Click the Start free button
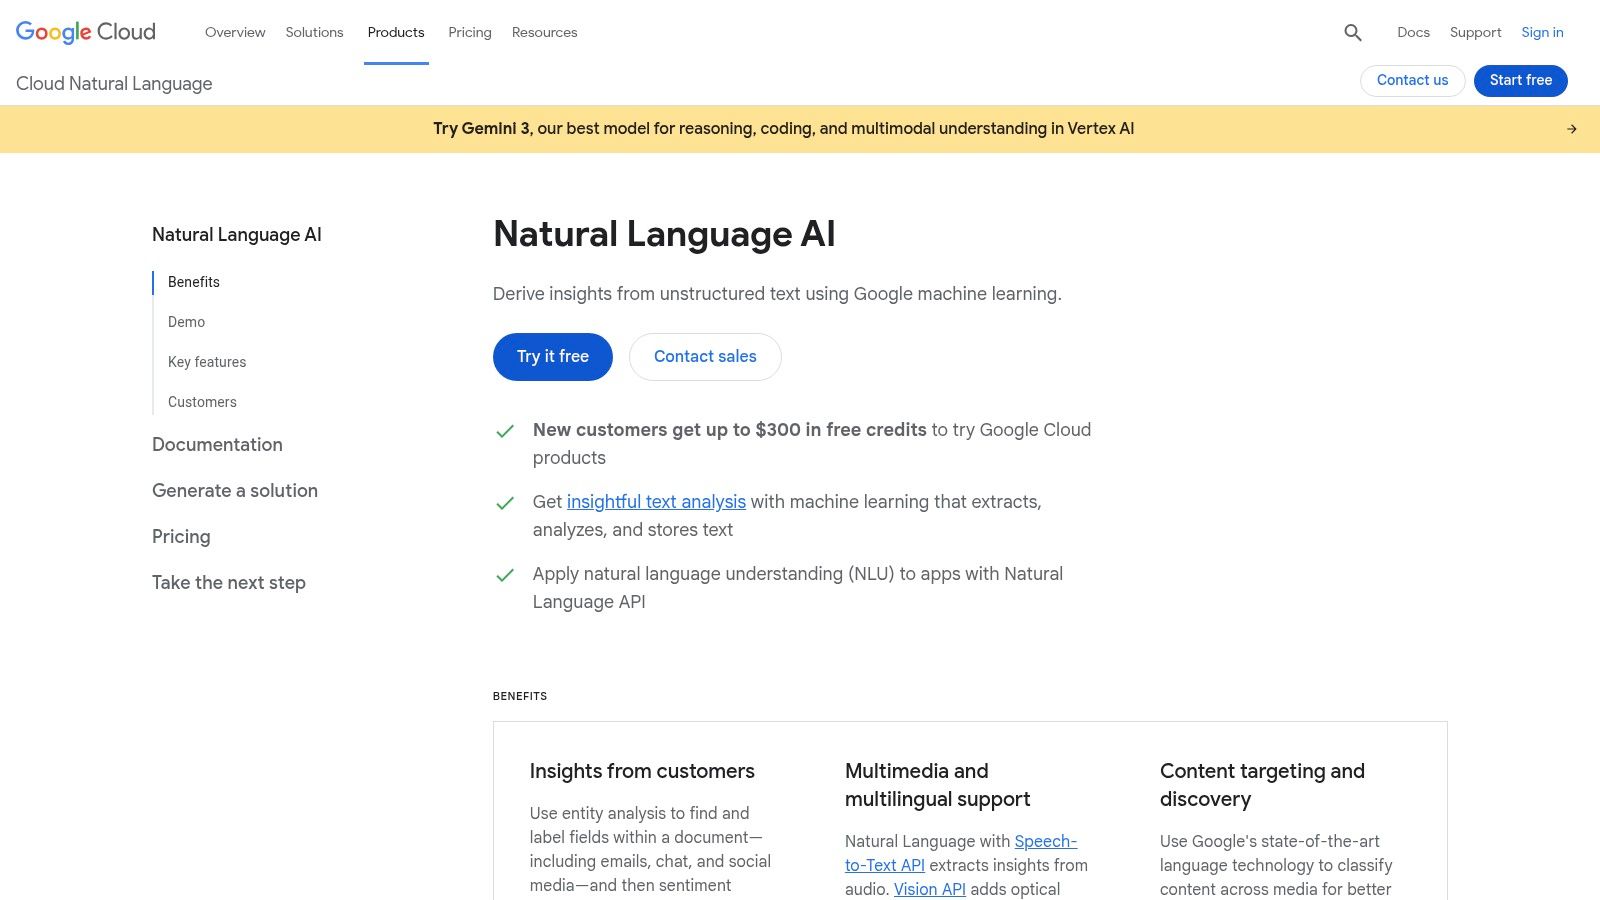The width and height of the screenshot is (1600, 900). click(x=1520, y=80)
